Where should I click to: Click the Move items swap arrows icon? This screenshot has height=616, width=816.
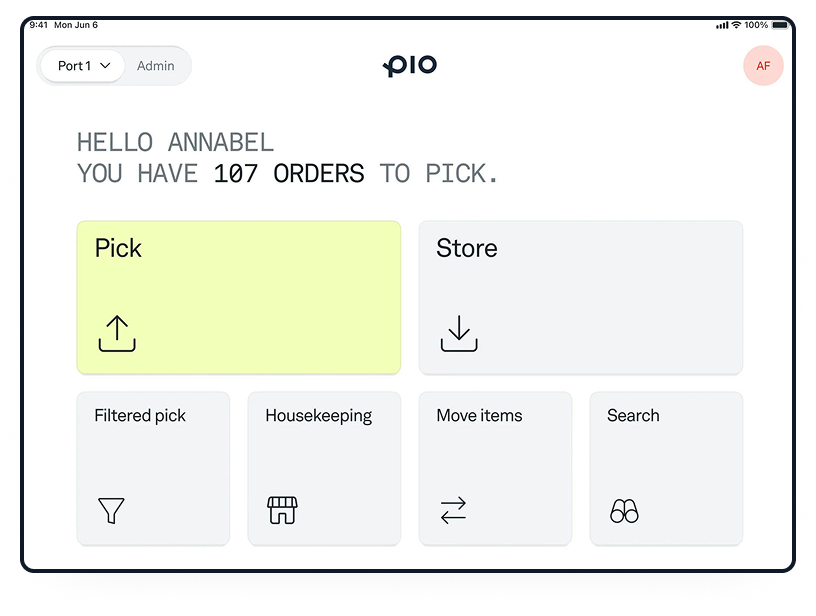pyautogui.click(x=453, y=511)
